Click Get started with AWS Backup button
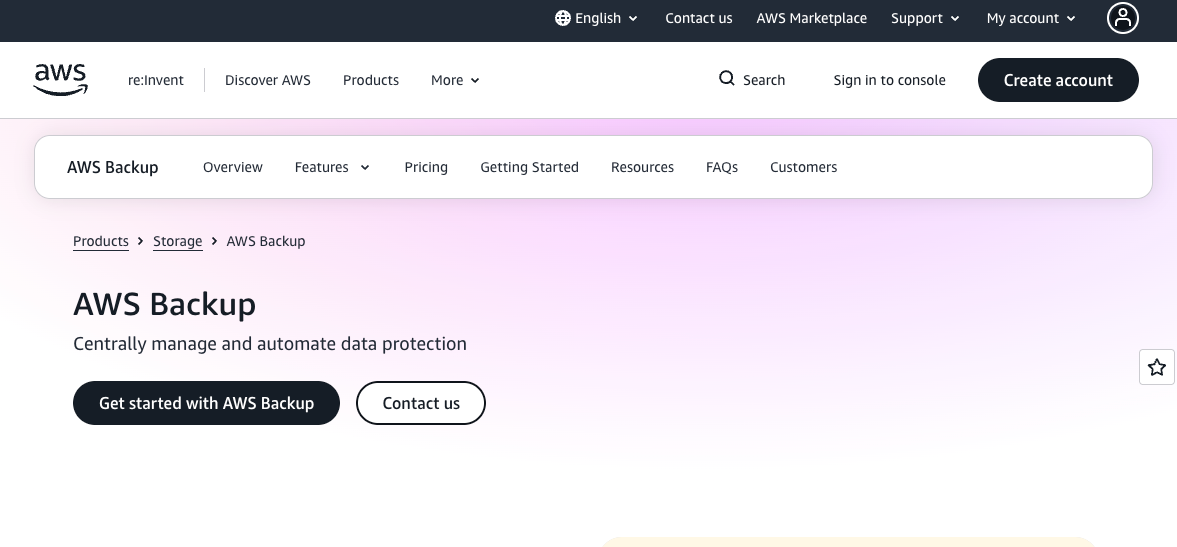Viewport: 1177px width, 547px height. [x=206, y=403]
